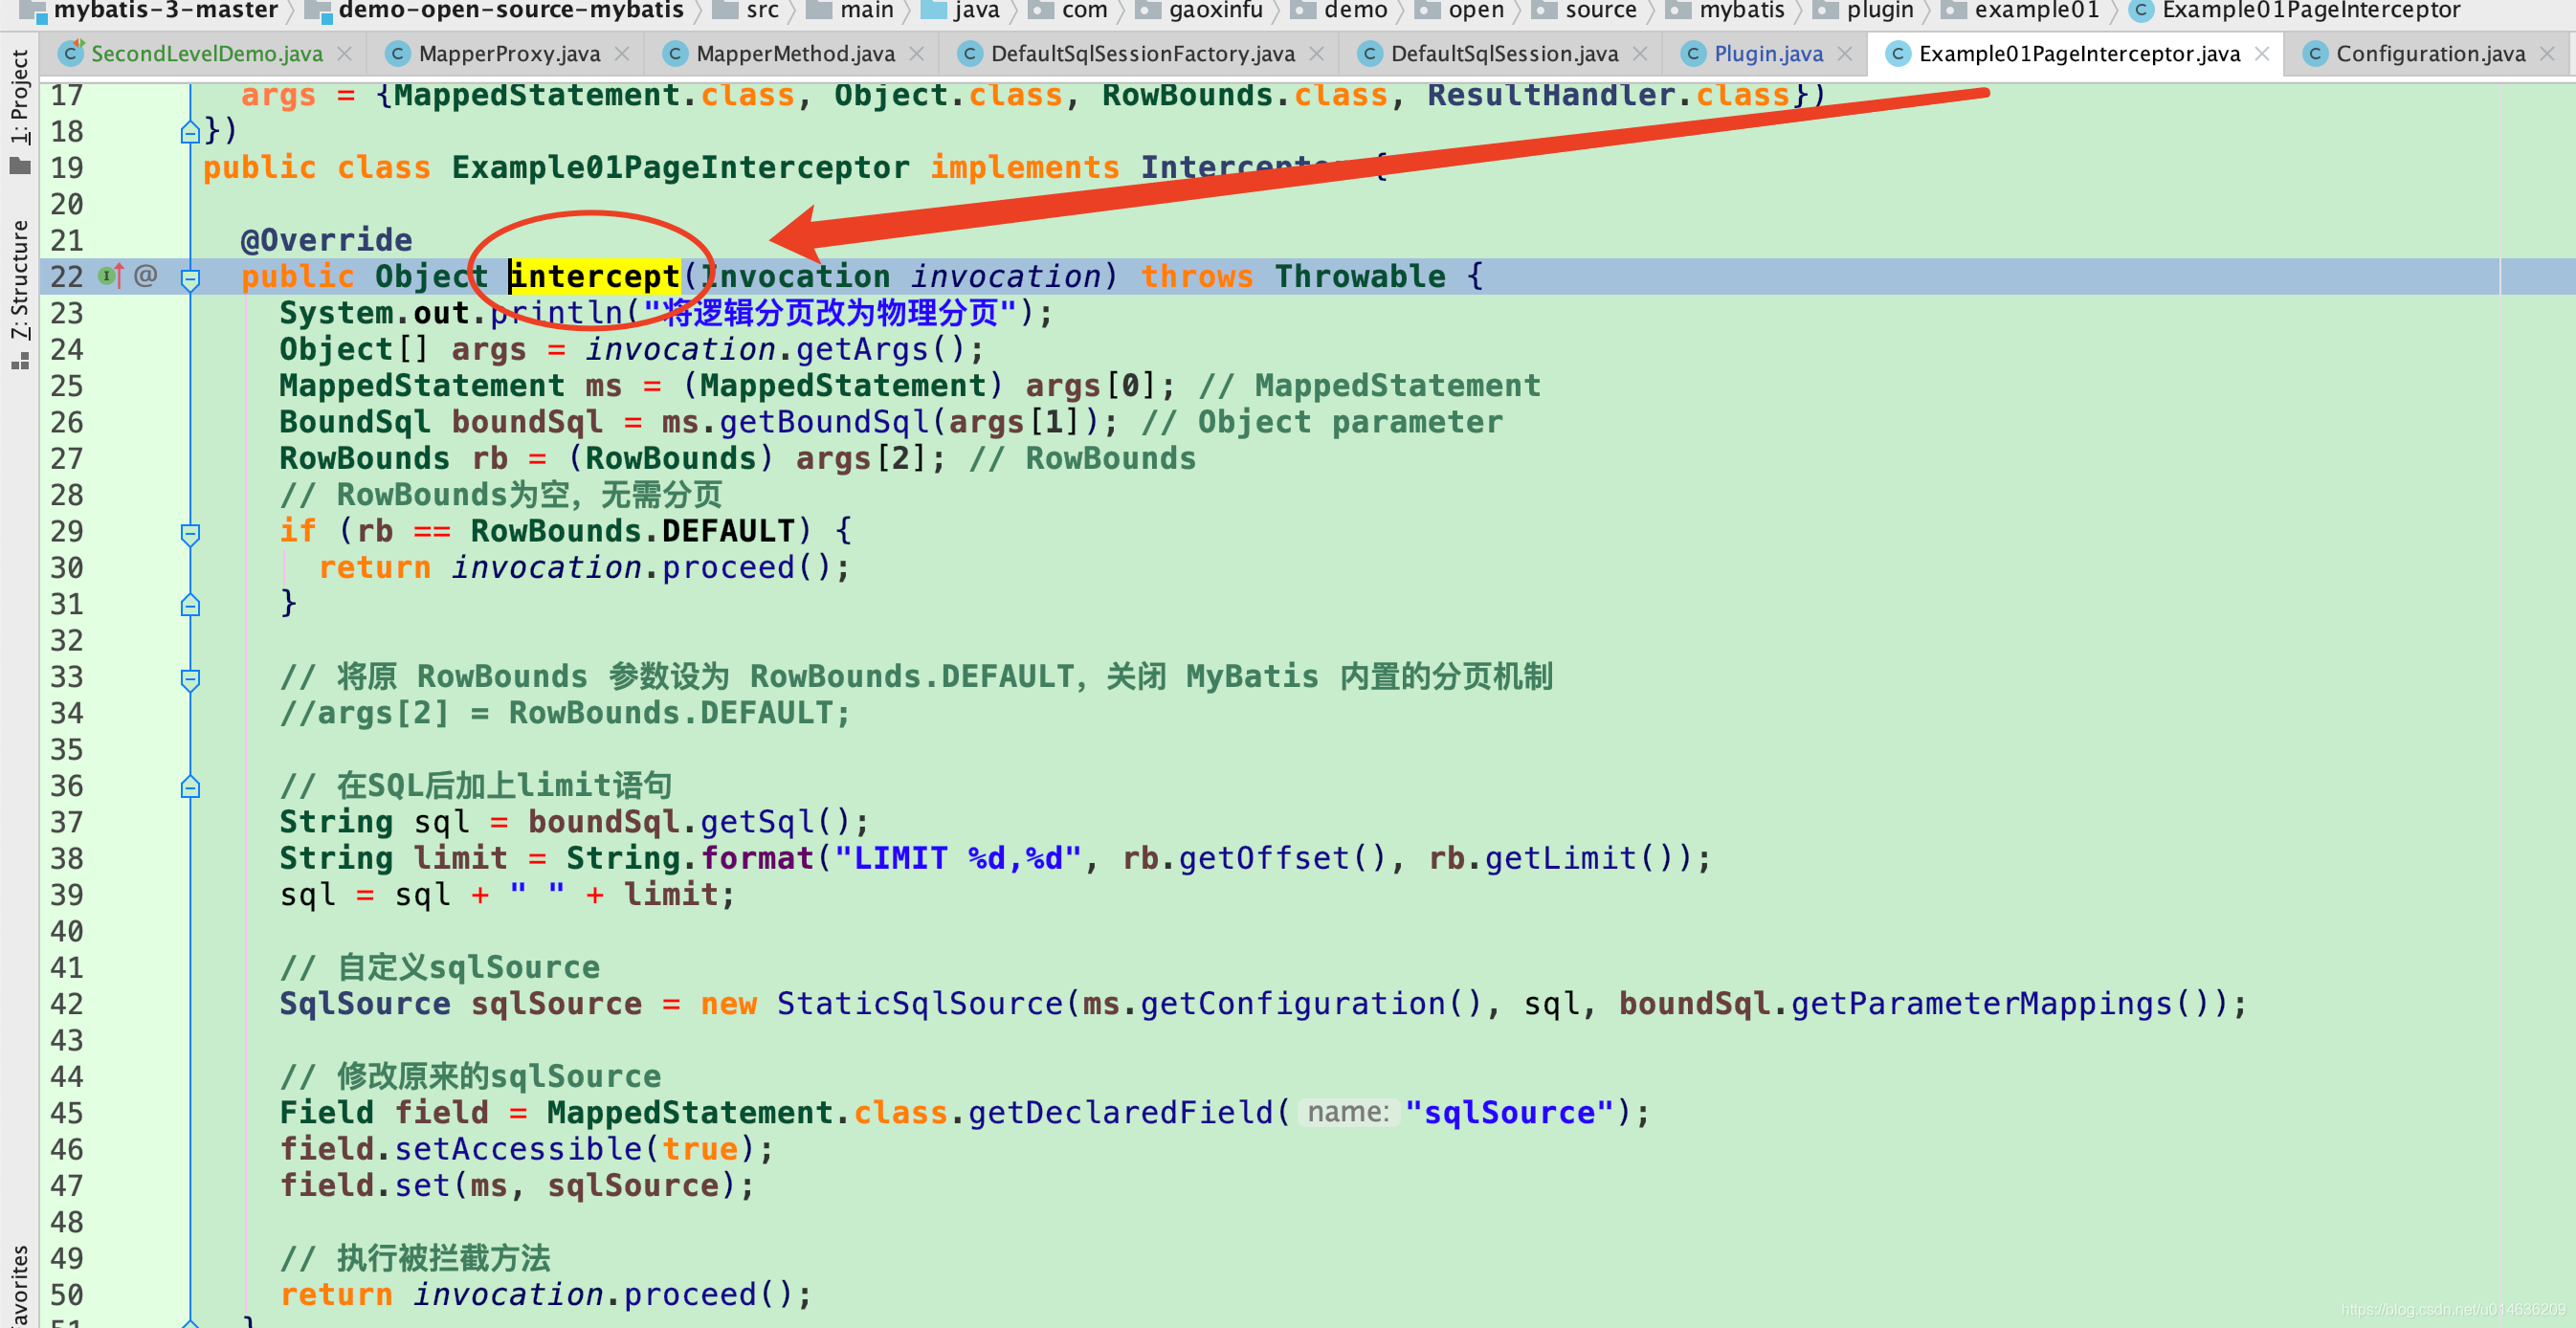Collapse the annotation fold marker on line 18
The height and width of the screenshot is (1328, 2576).
(x=190, y=131)
